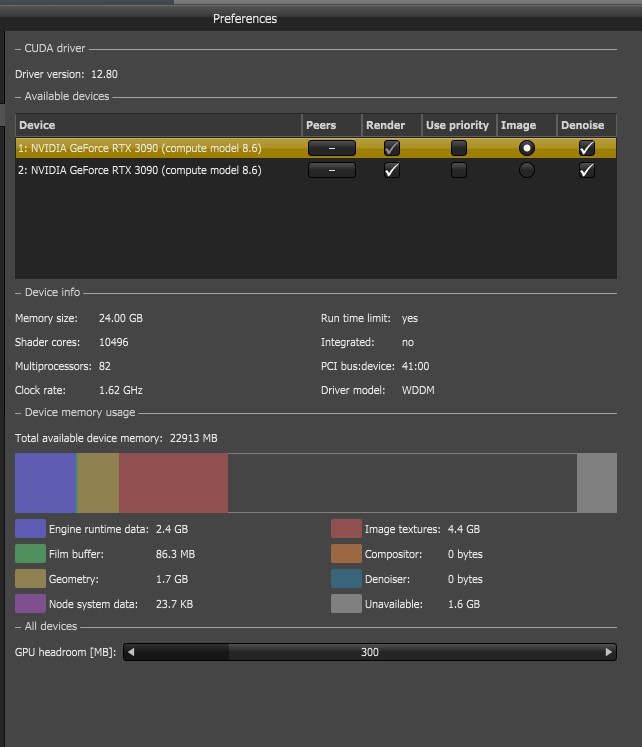Viewport: 642px width, 747px height.
Task: Click Multiprocessors value 82
Action: coord(105,366)
